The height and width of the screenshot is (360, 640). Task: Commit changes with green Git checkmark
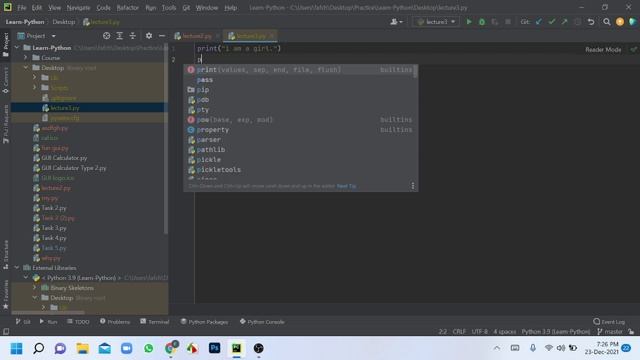552,22
